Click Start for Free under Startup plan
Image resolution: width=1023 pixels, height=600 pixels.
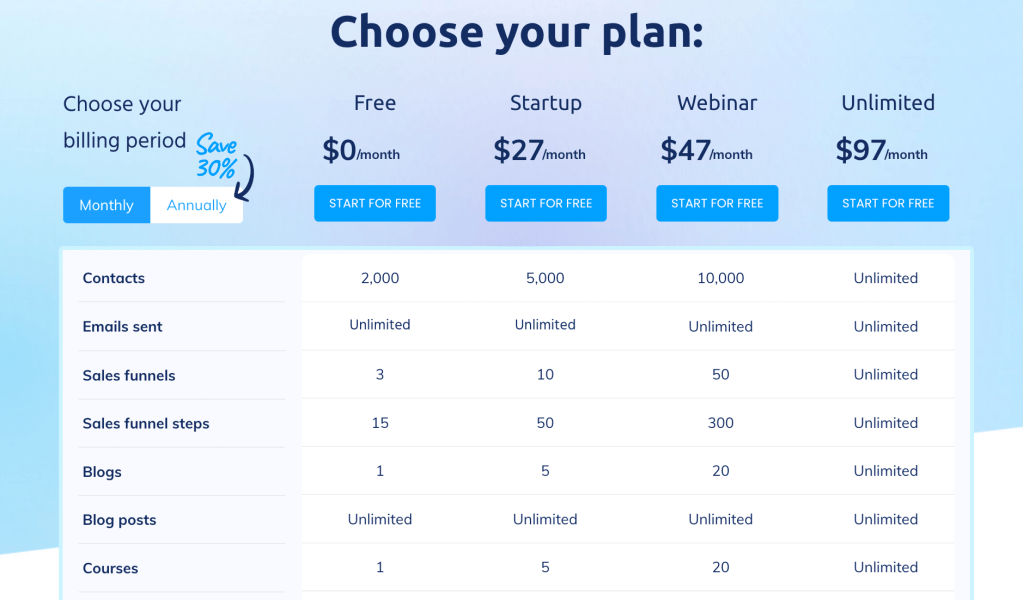point(546,203)
